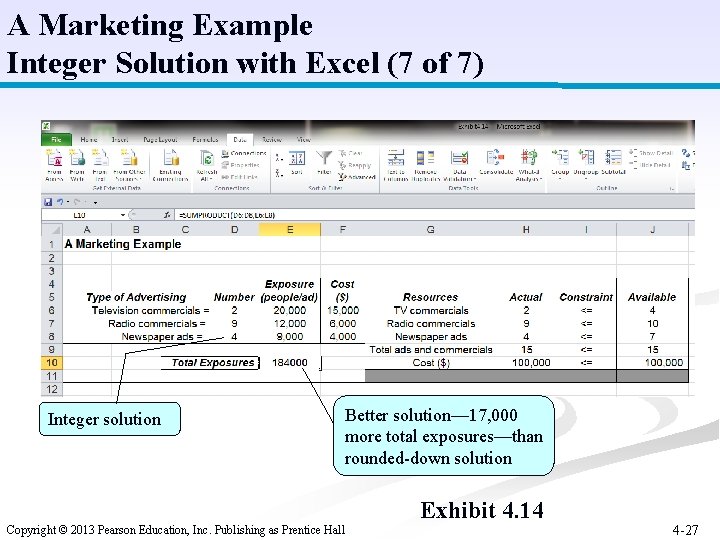Click the Connections button in ribbon
Screen dimensions: 720x540
point(244,153)
